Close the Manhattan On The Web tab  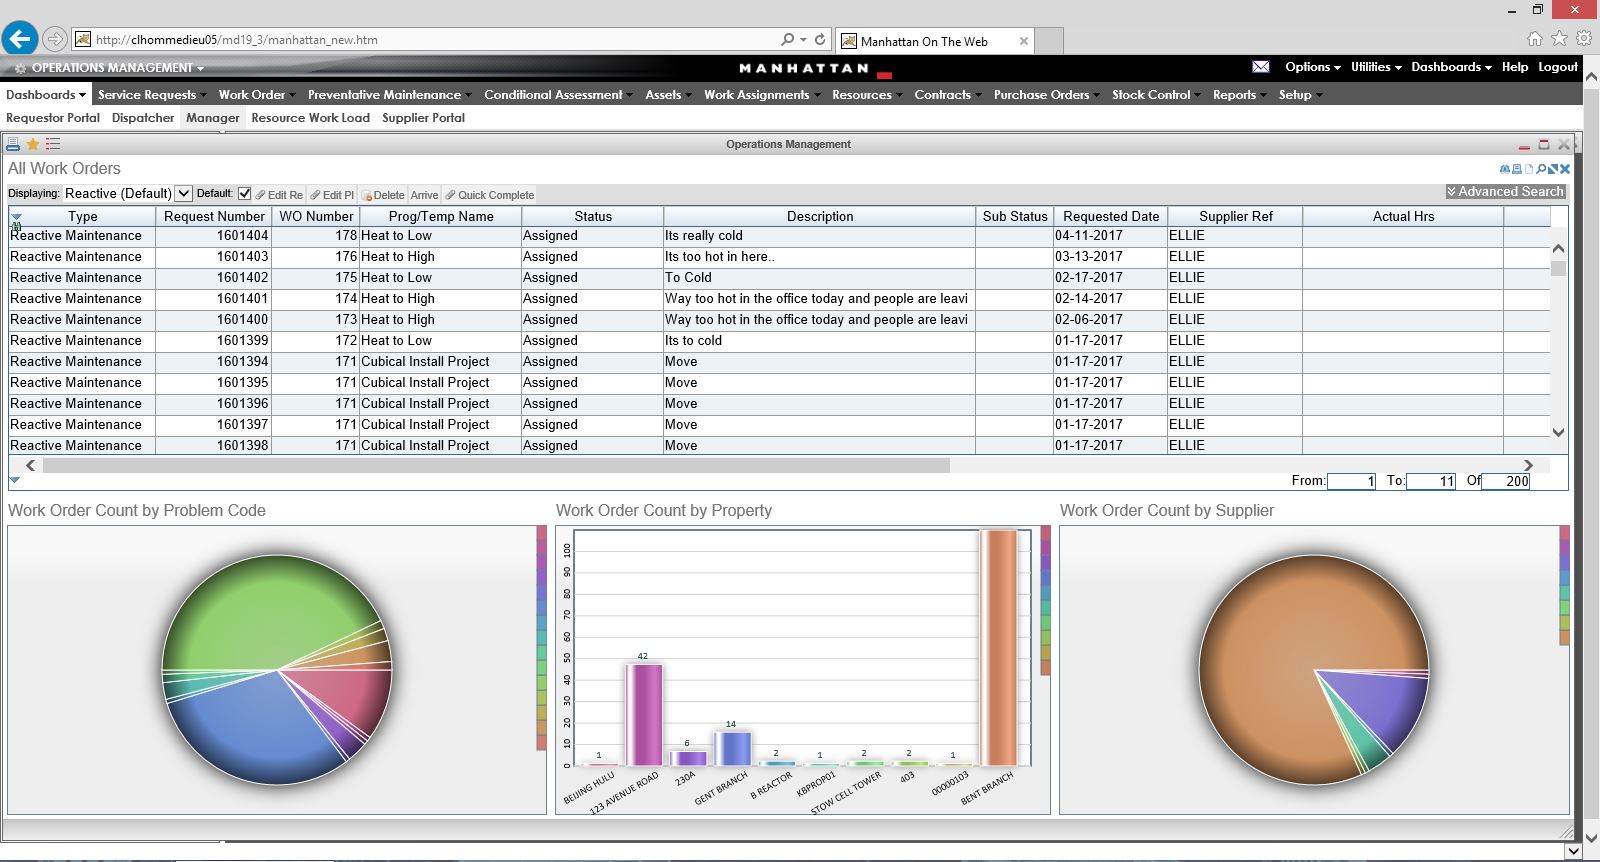1024,41
